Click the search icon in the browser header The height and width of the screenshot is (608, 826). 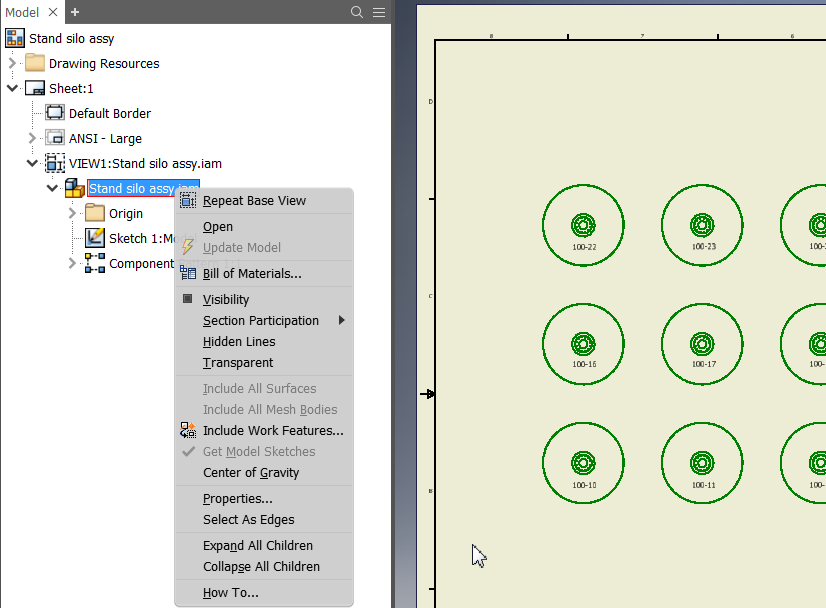click(x=357, y=14)
